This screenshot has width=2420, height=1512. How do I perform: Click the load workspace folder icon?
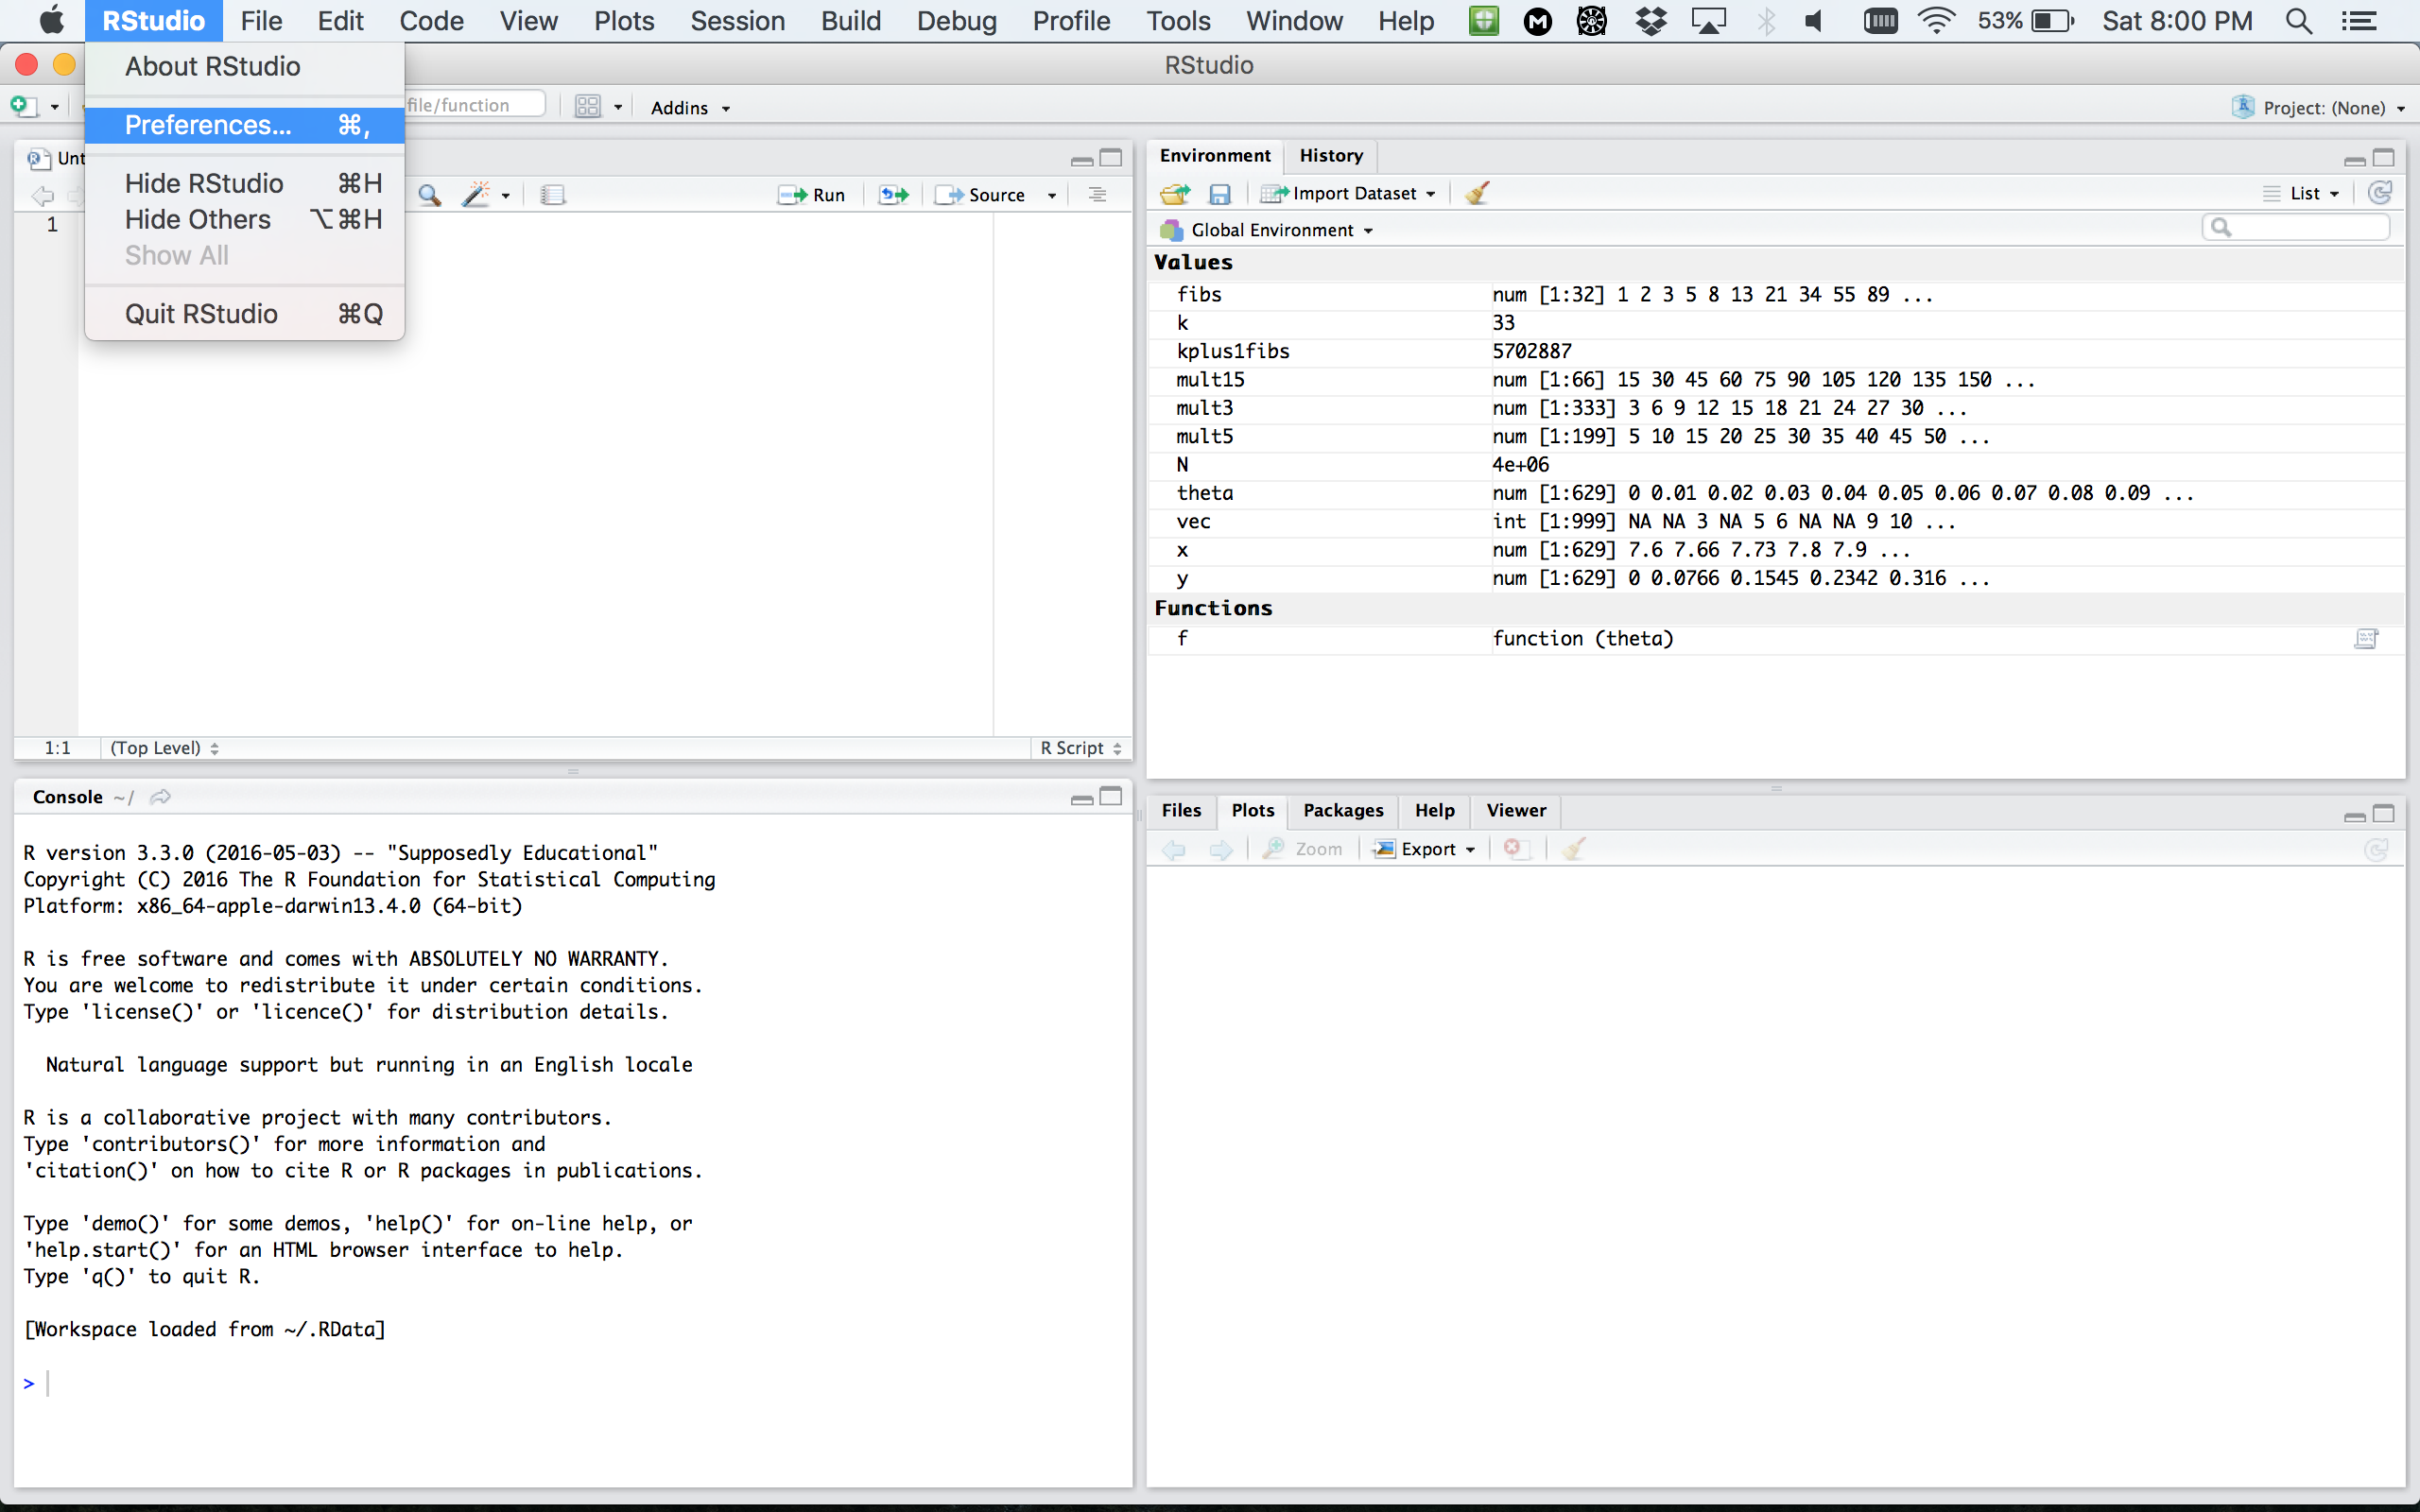pyautogui.click(x=1174, y=194)
